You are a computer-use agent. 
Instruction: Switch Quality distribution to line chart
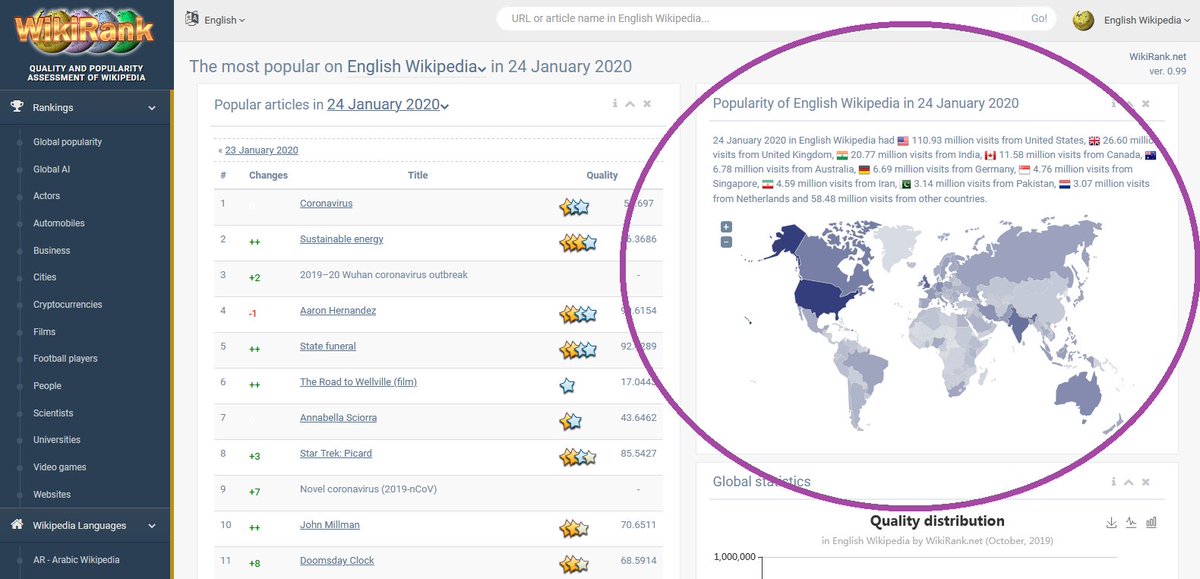click(x=1131, y=522)
